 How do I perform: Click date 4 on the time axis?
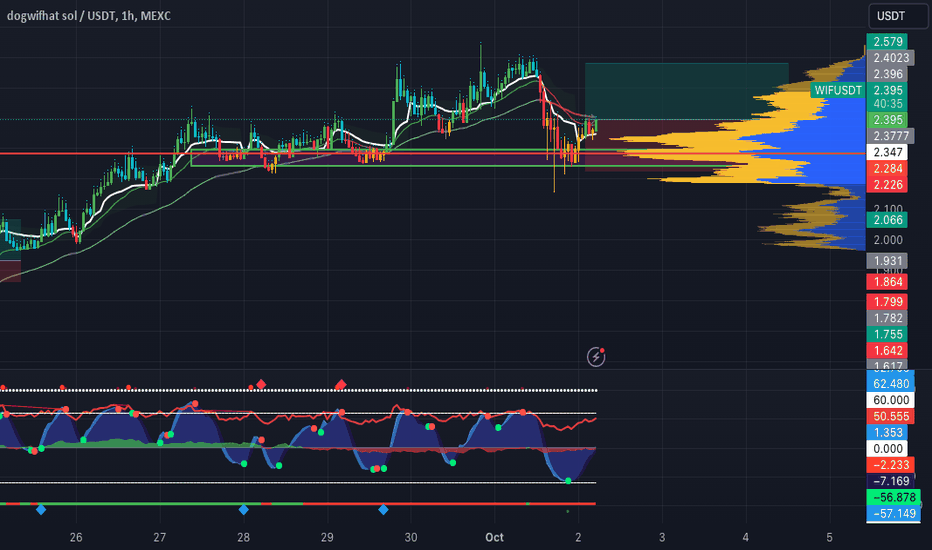[x=745, y=538]
